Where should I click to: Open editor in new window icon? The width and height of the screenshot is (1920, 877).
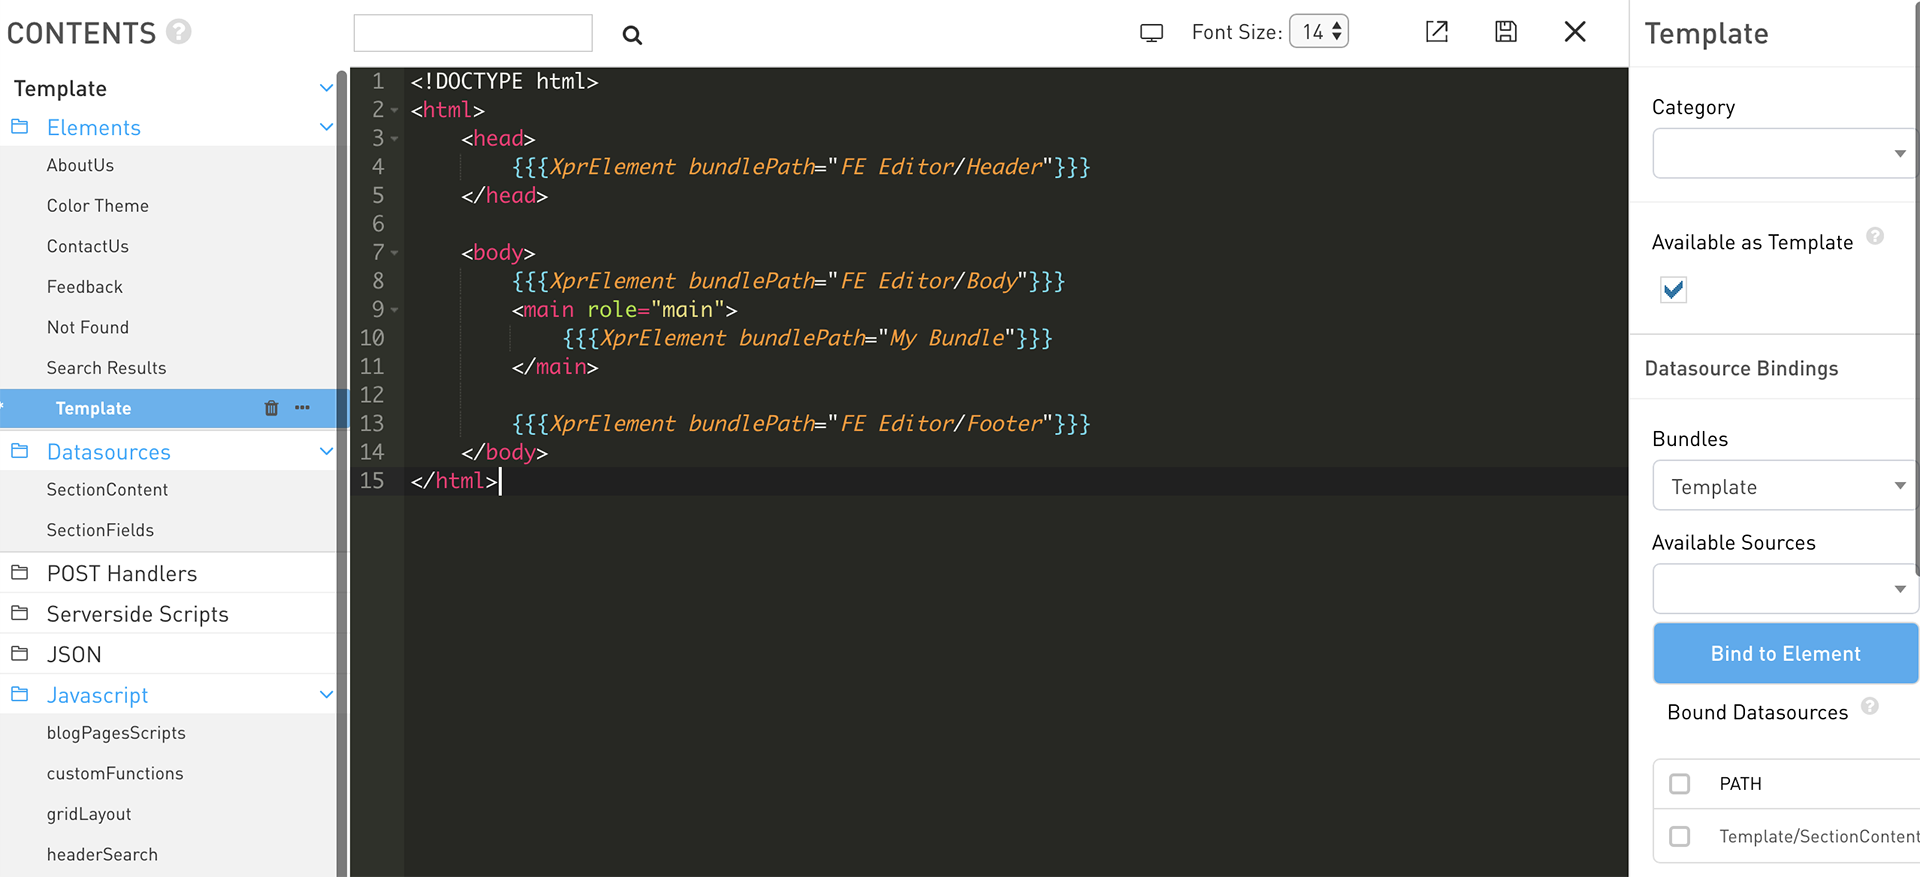coord(1437,32)
